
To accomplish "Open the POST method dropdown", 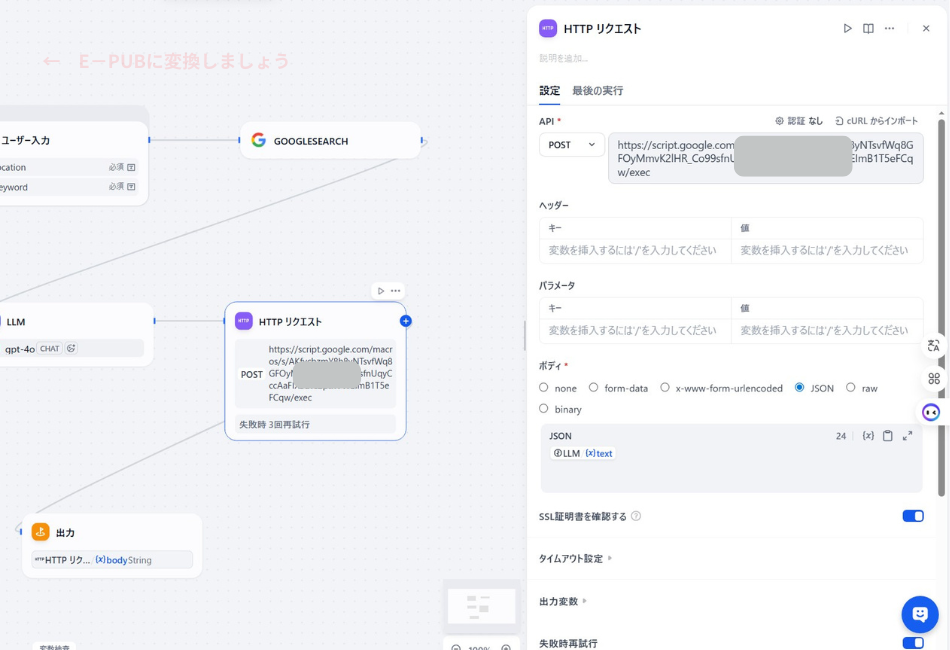I will 571,144.
